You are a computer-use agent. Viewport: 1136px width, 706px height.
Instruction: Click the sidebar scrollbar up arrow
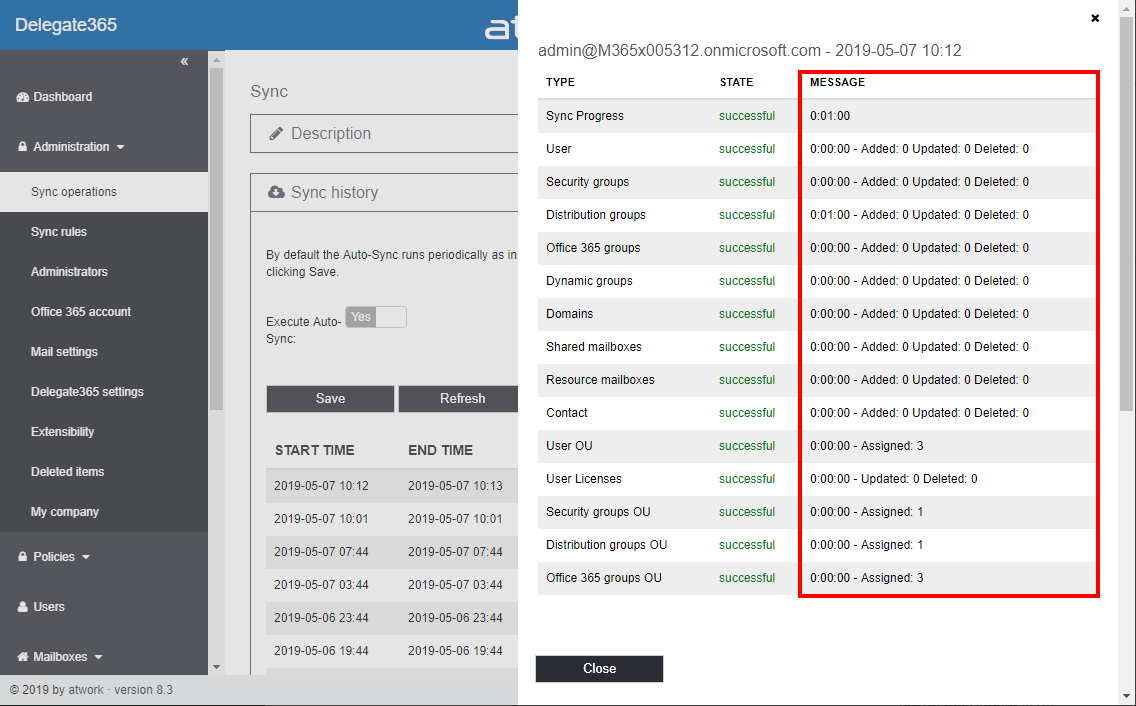pyautogui.click(x=216, y=60)
